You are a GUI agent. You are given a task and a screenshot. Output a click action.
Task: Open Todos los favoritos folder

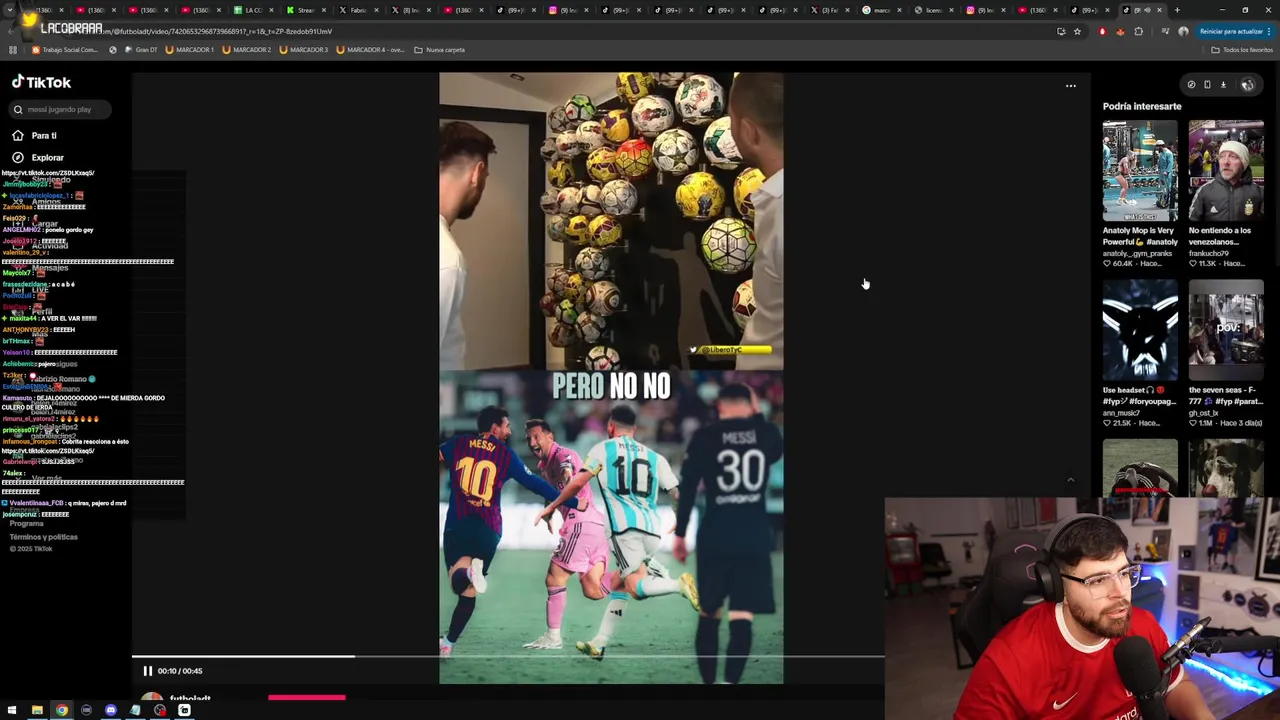tap(1241, 50)
